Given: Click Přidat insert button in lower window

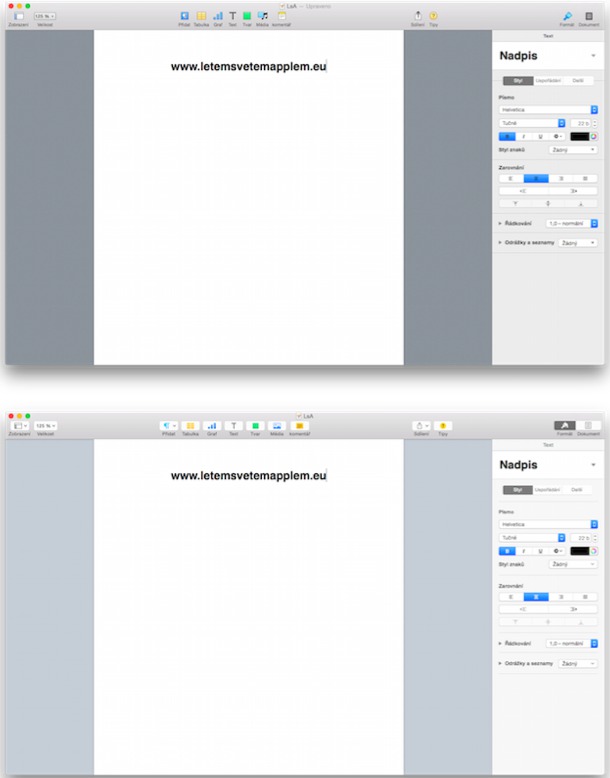Looking at the screenshot, I should pos(169,426).
